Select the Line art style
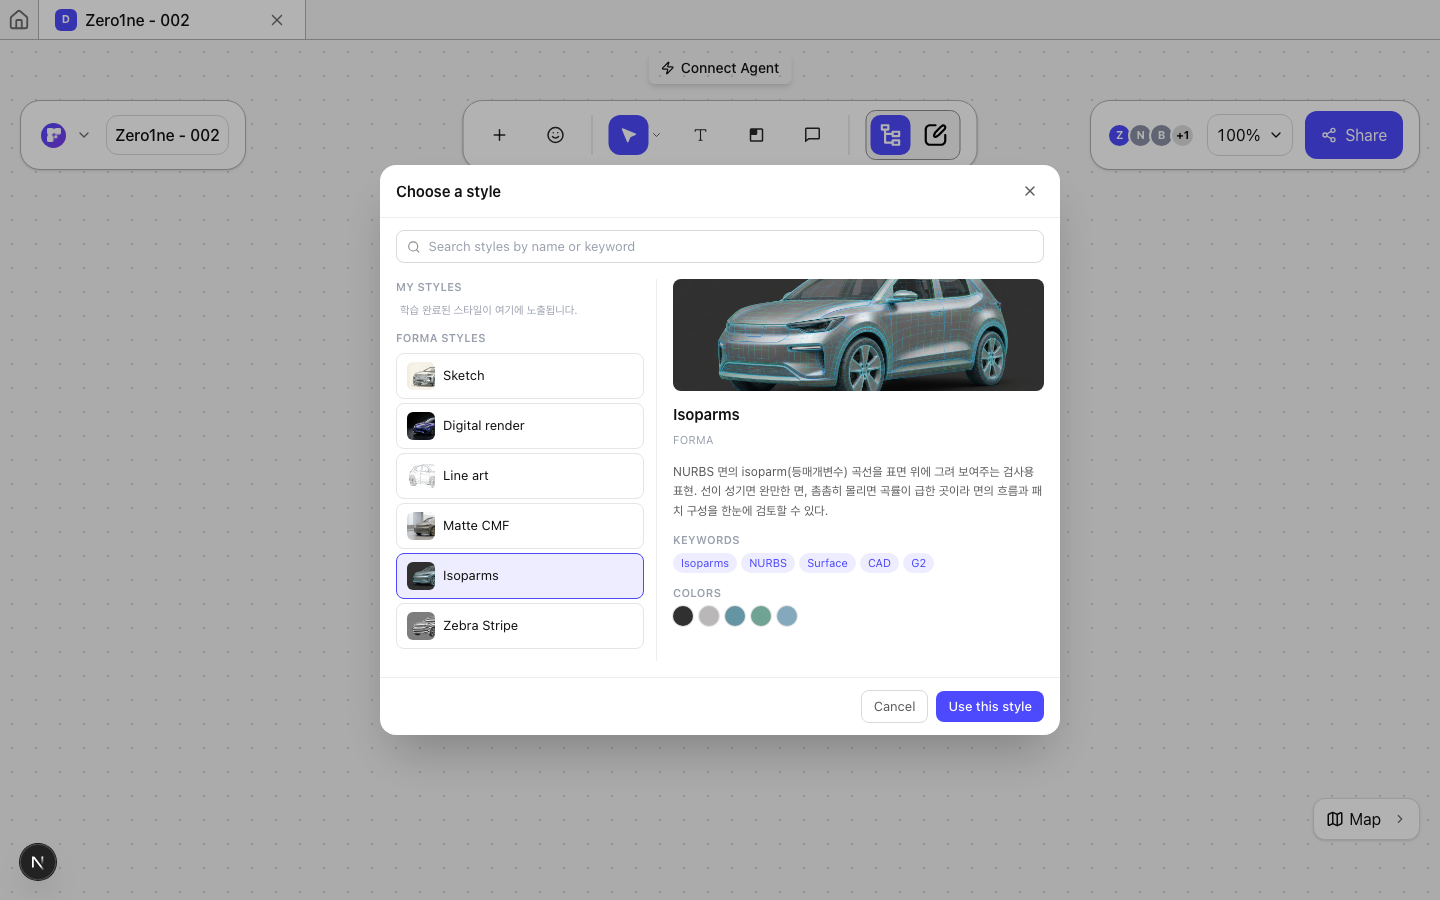The image size is (1440, 900). click(x=520, y=476)
